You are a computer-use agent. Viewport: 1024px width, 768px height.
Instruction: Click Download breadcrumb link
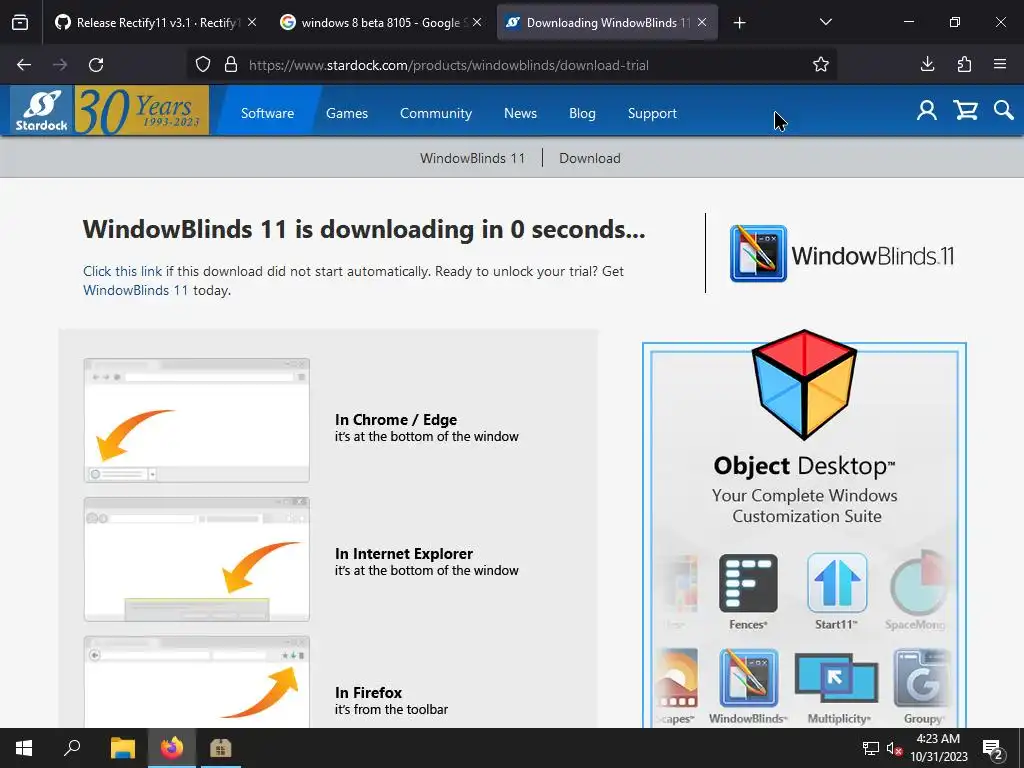(x=590, y=158)
